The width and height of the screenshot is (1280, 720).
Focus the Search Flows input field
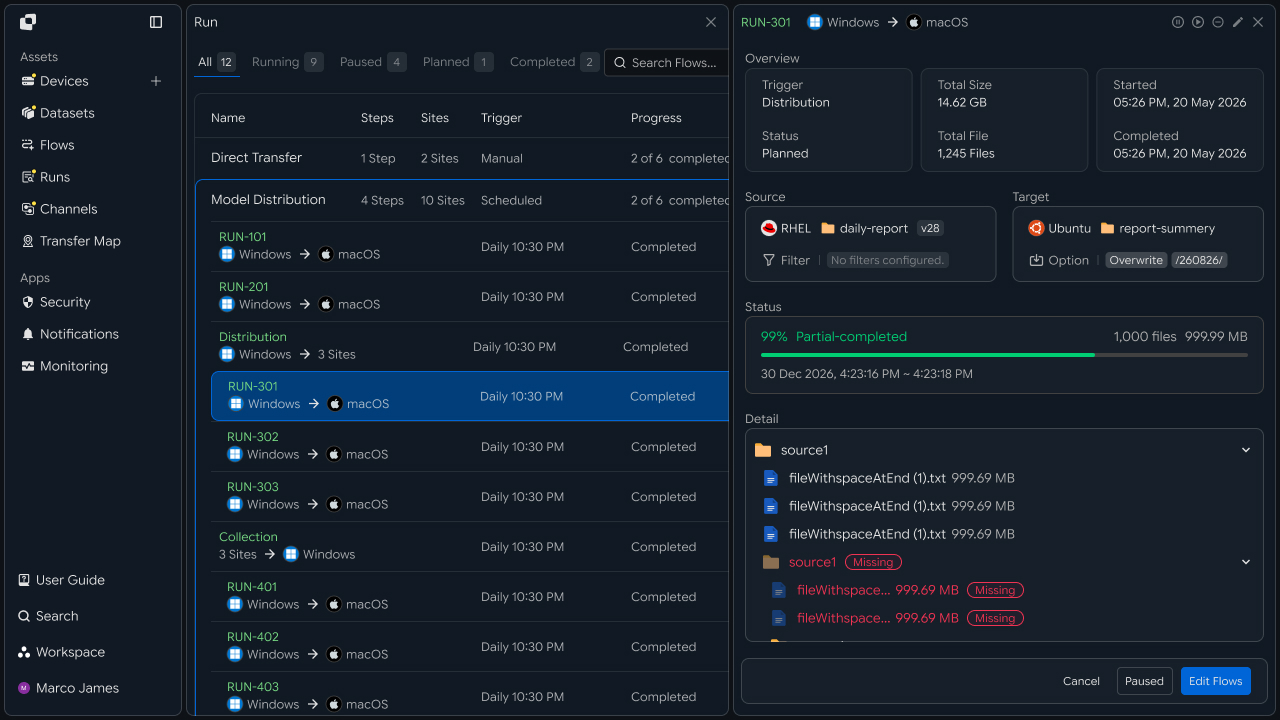coord(667,62)
